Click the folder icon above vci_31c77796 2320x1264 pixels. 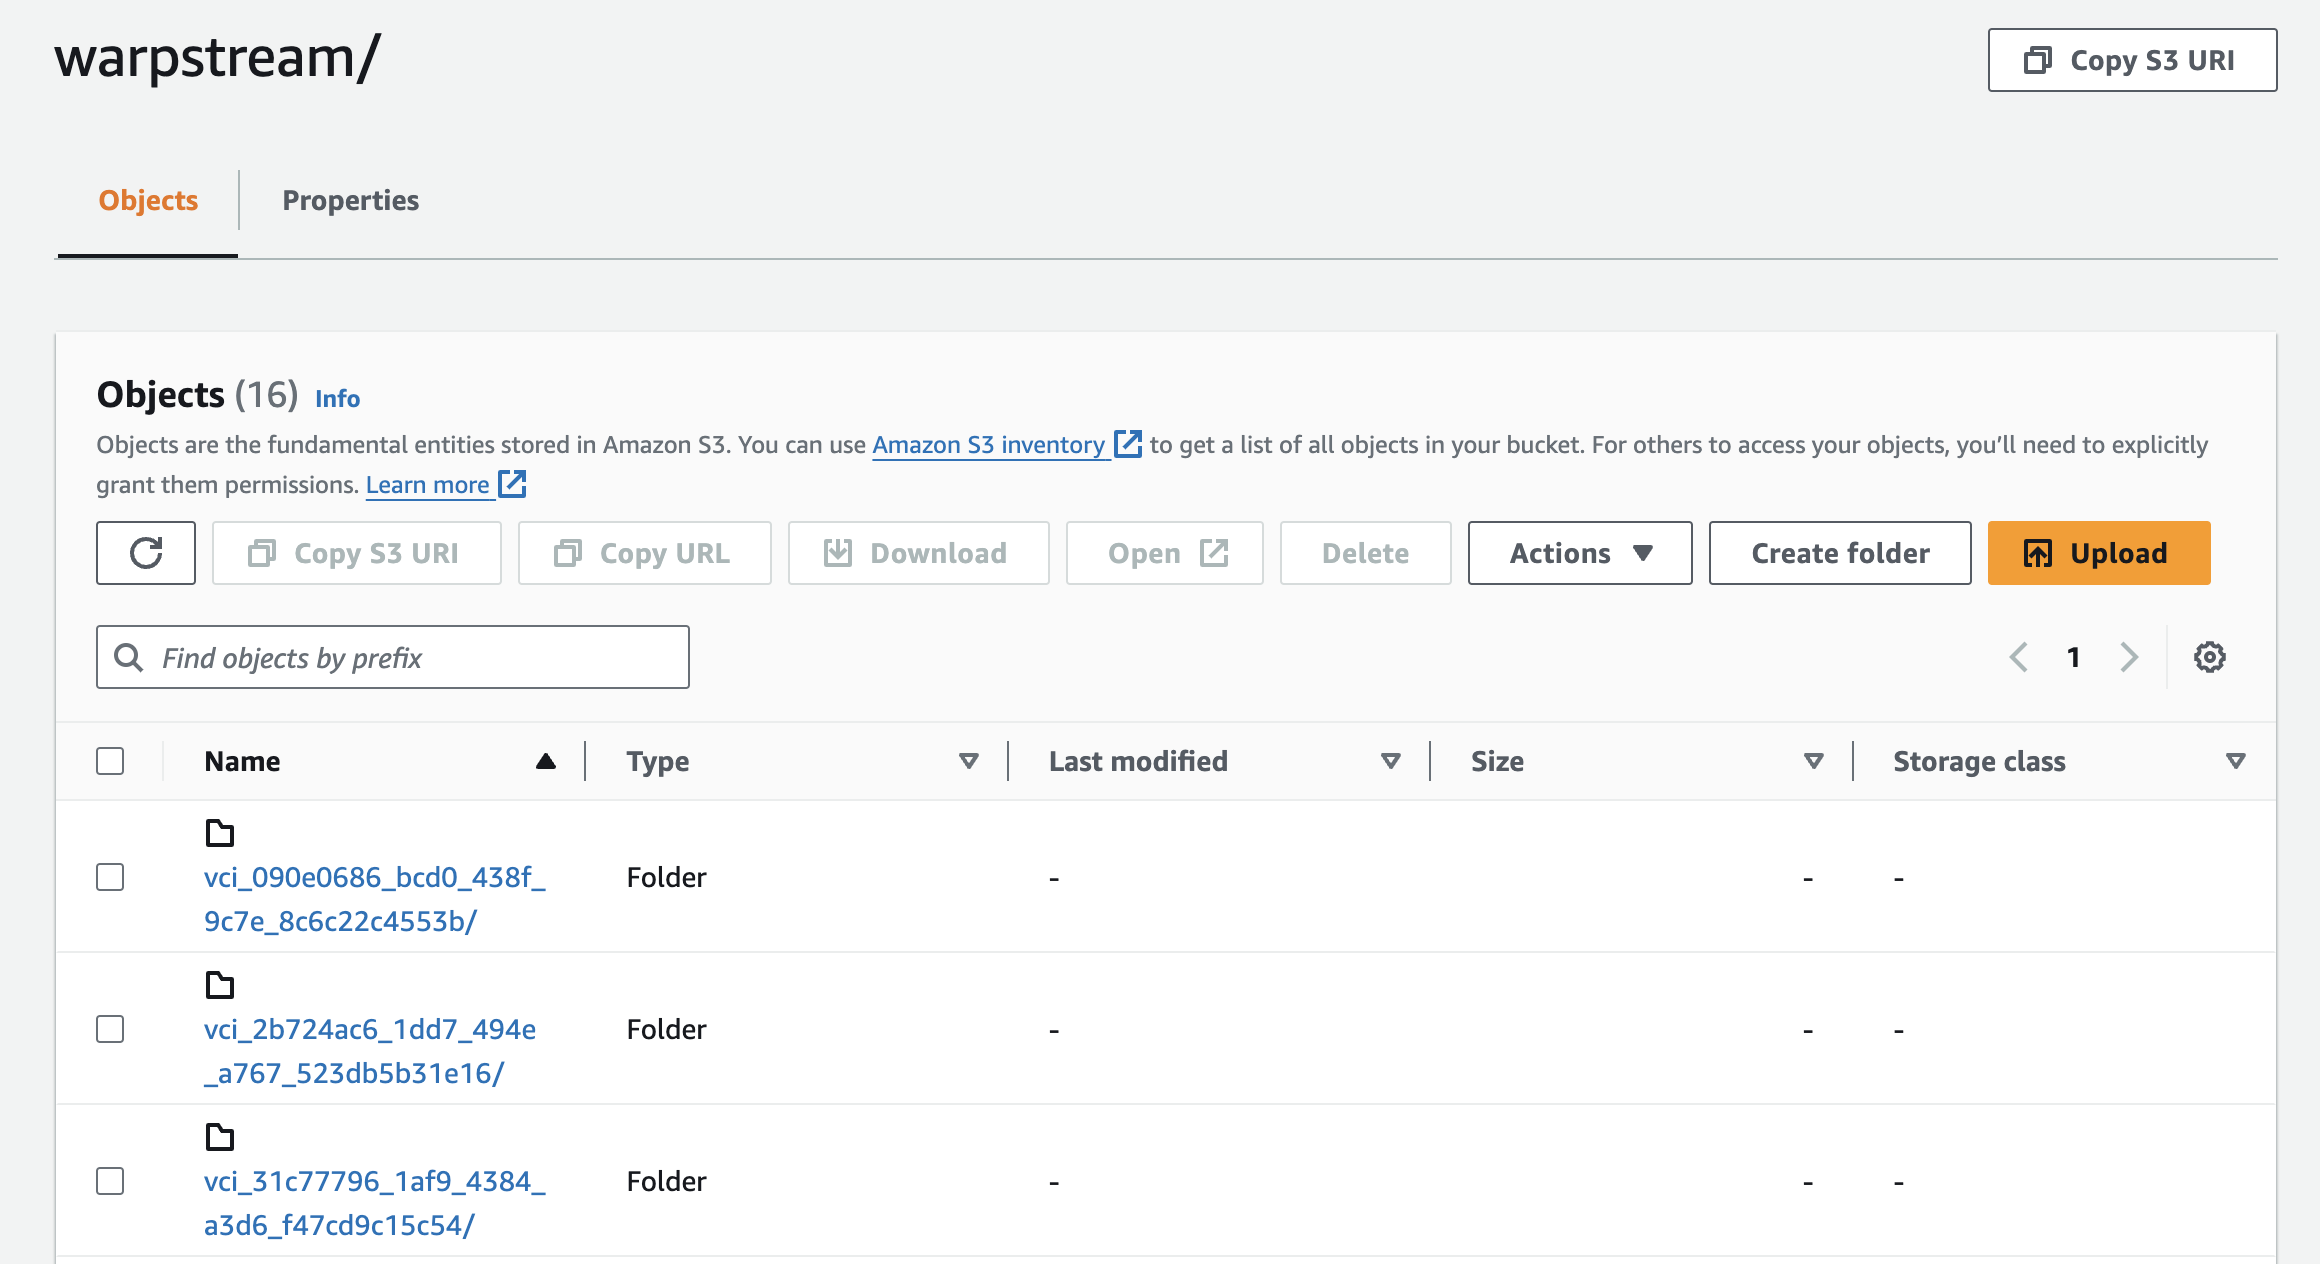(219, 1137)
